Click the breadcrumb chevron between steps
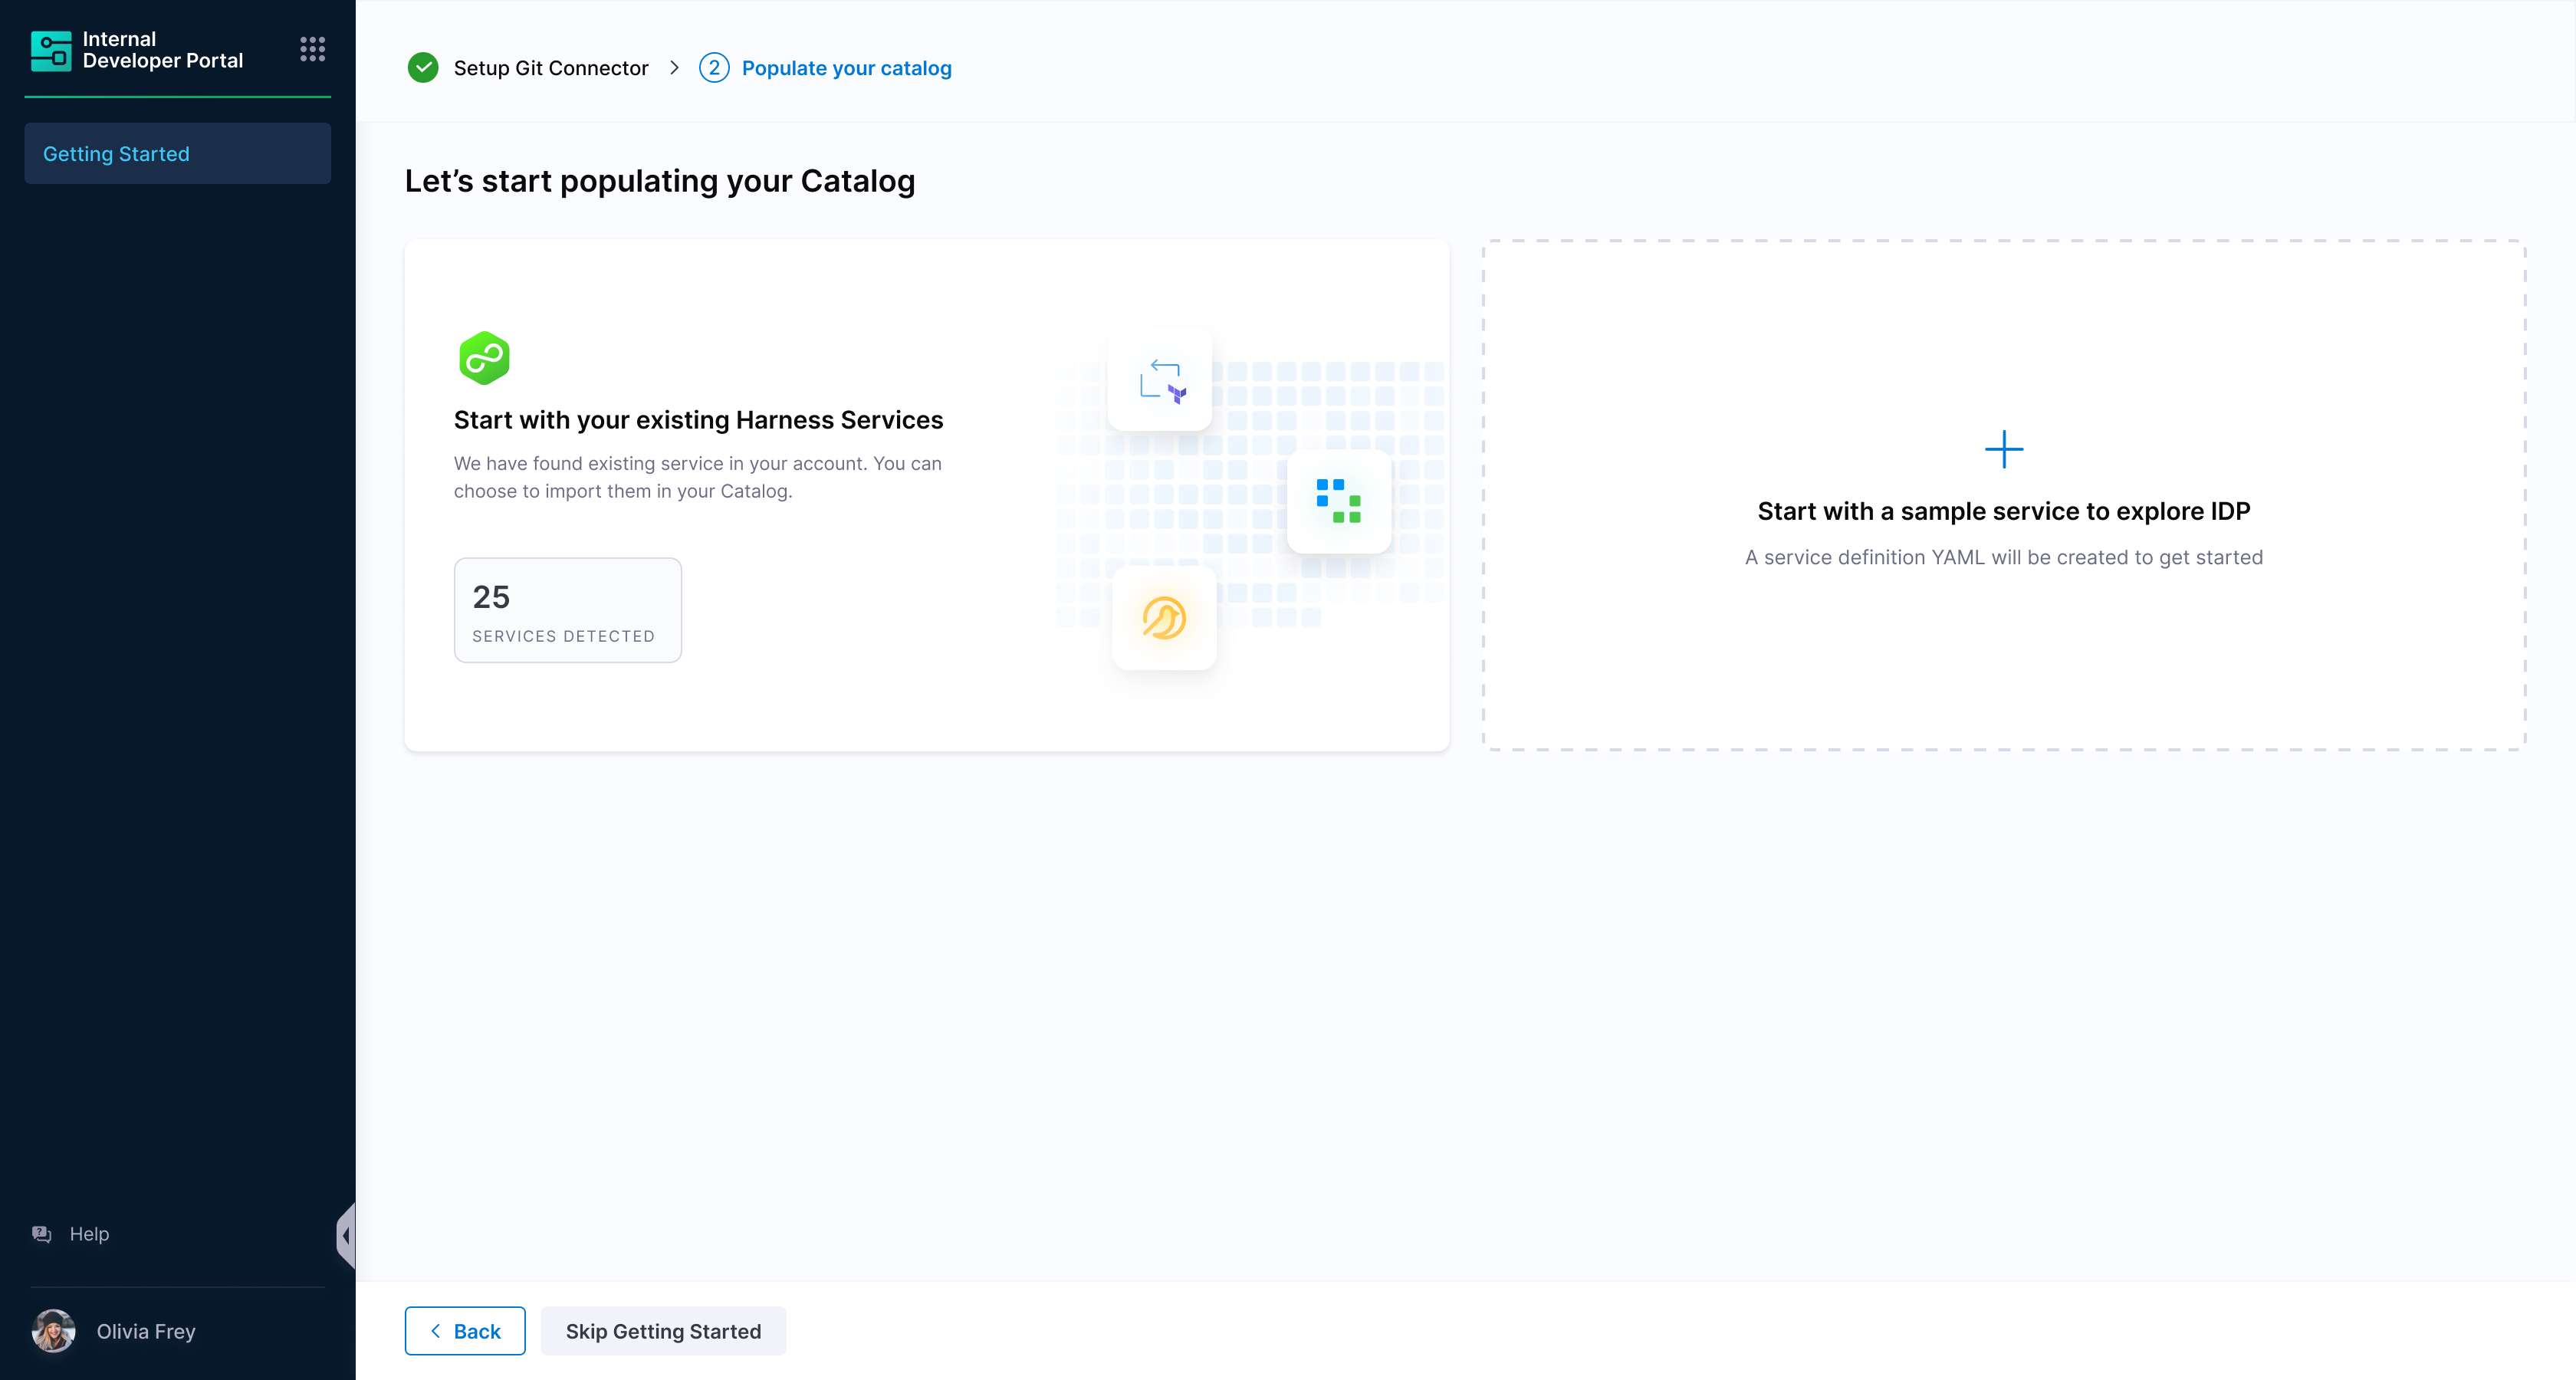Image resolution: width=2576 pixels, height=1380 pixels. 675,68
